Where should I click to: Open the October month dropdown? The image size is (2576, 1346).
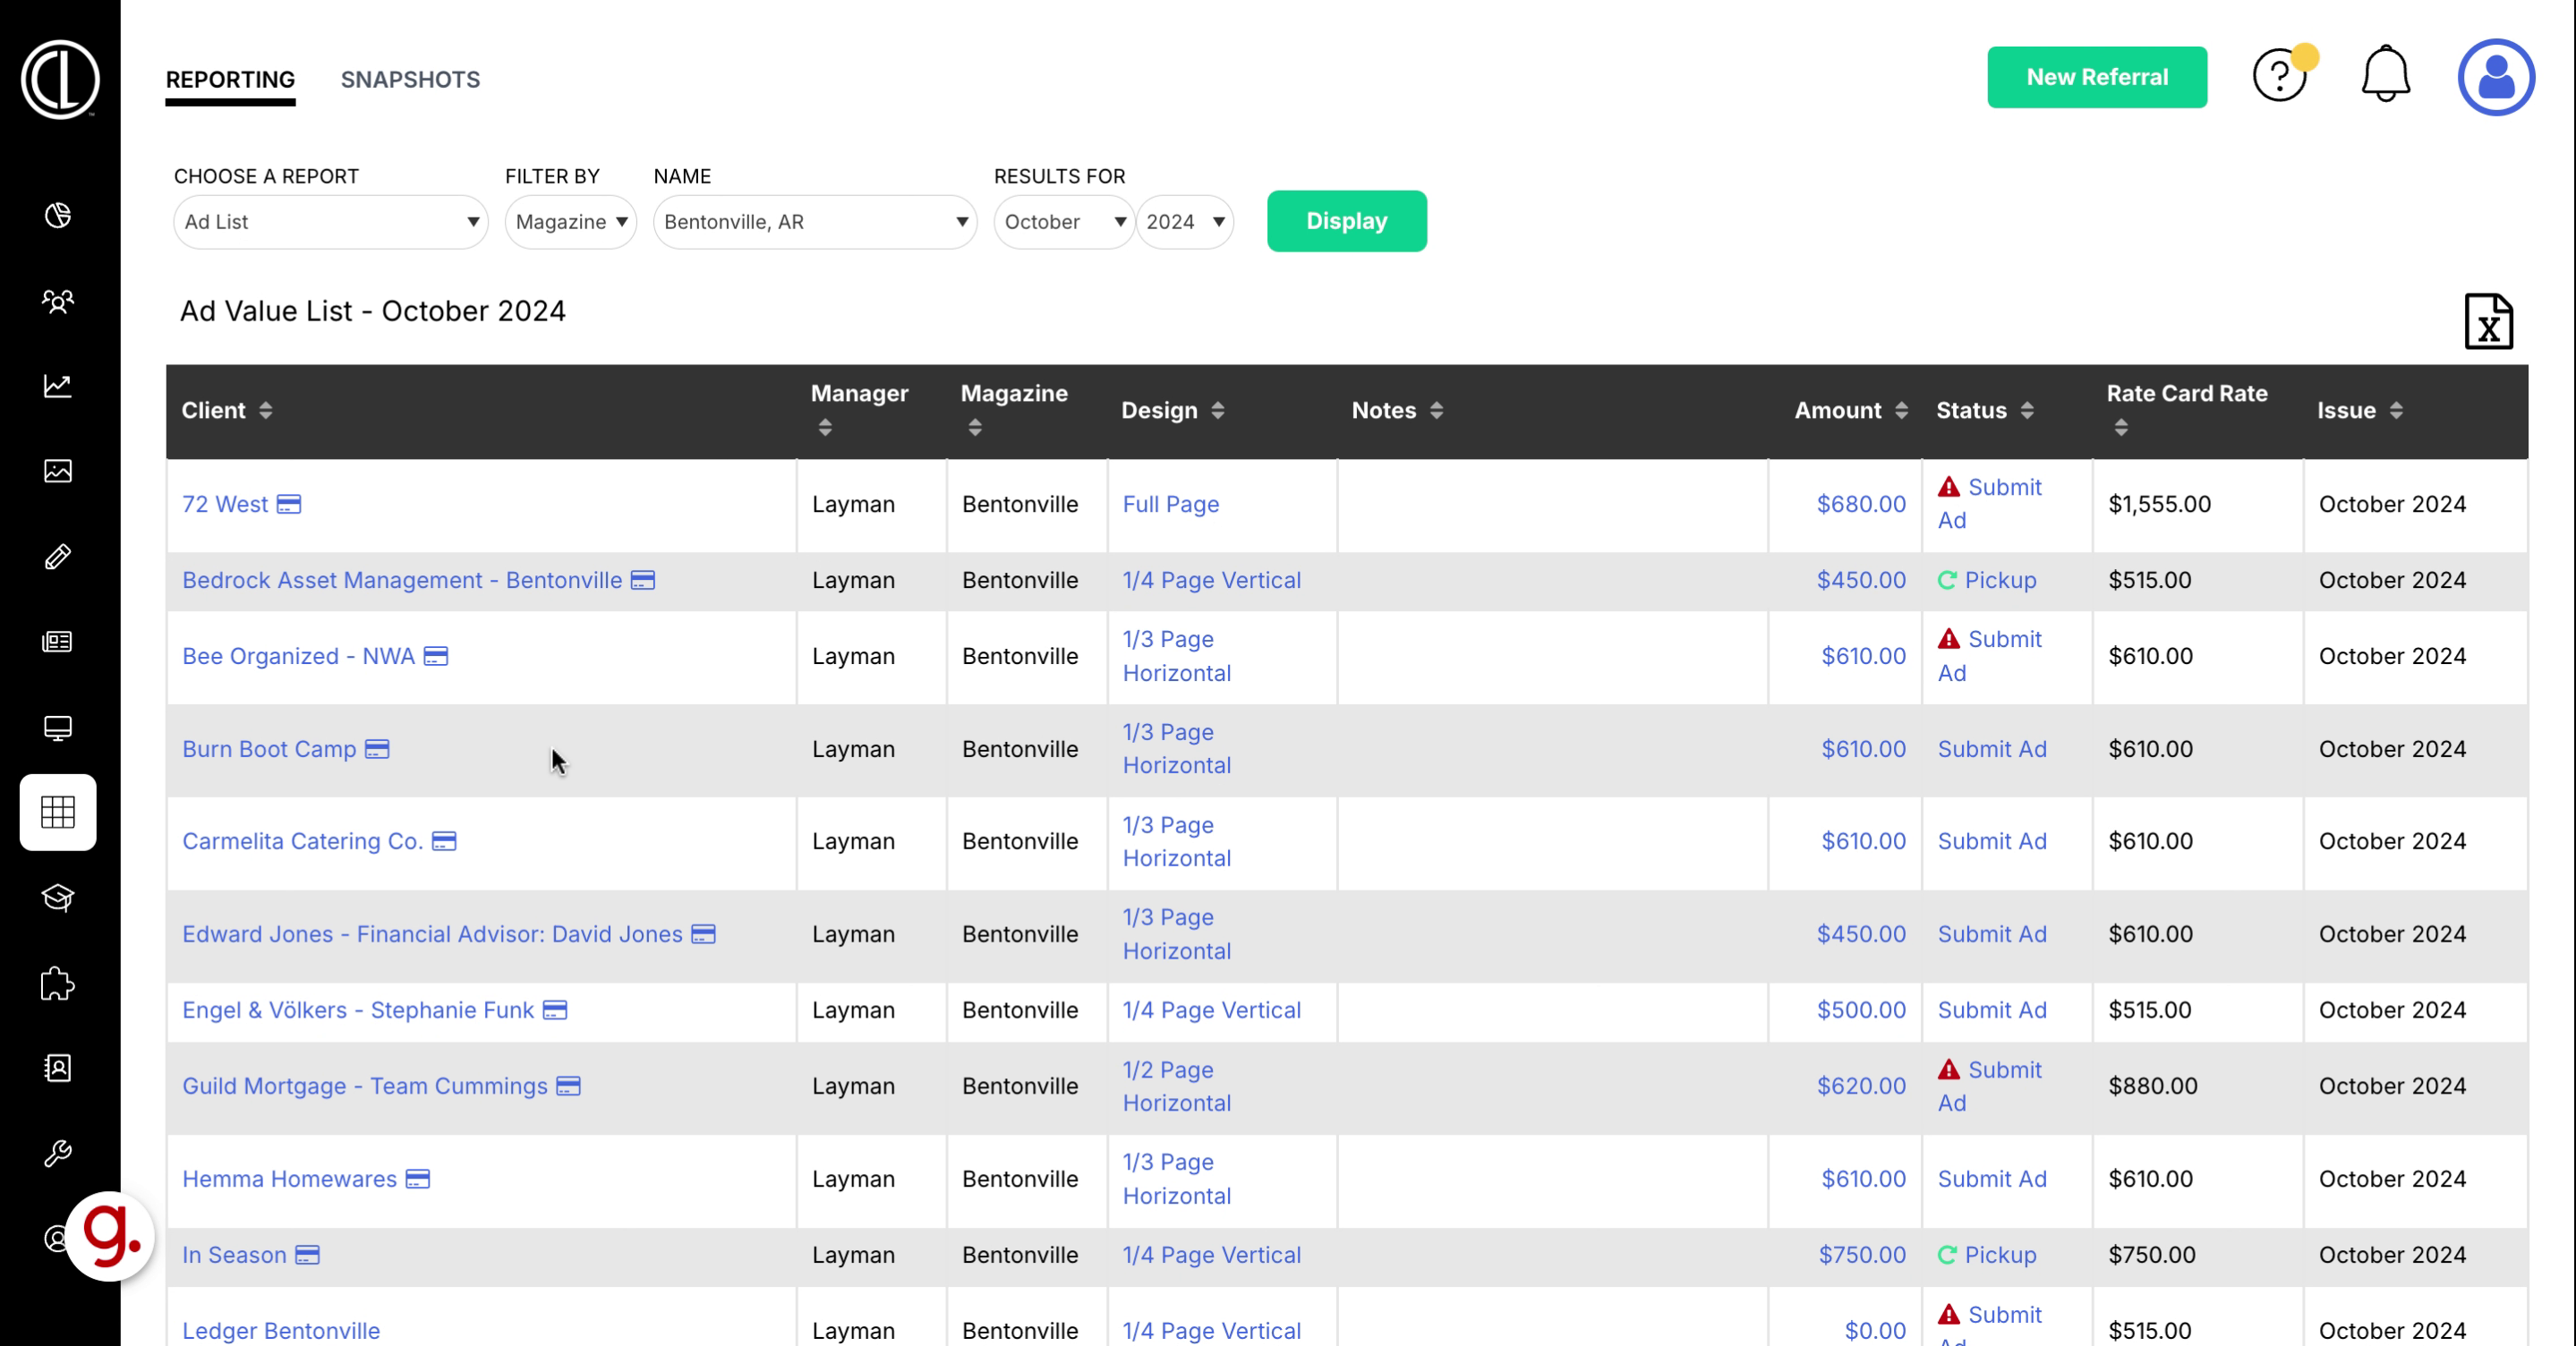[1064, 222]
